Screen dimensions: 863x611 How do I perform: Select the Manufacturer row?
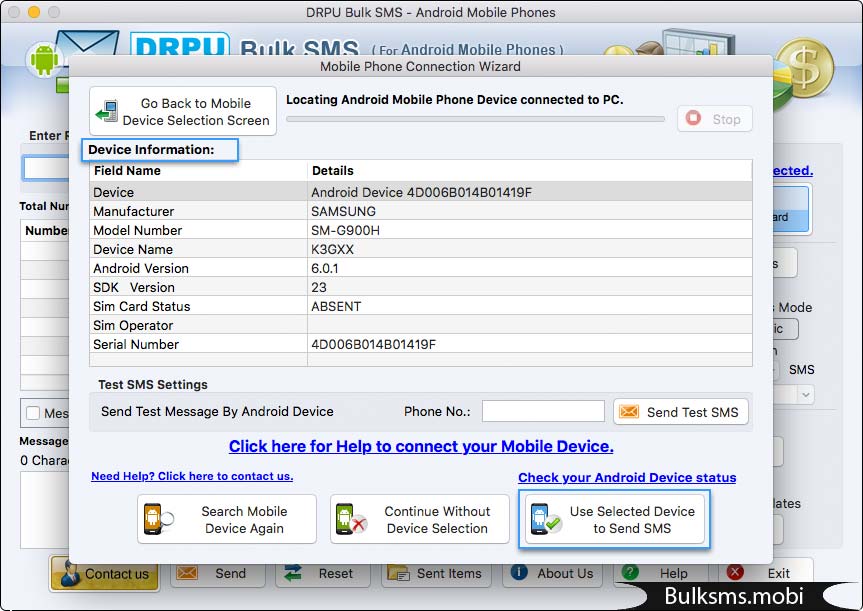coord(420,211)
